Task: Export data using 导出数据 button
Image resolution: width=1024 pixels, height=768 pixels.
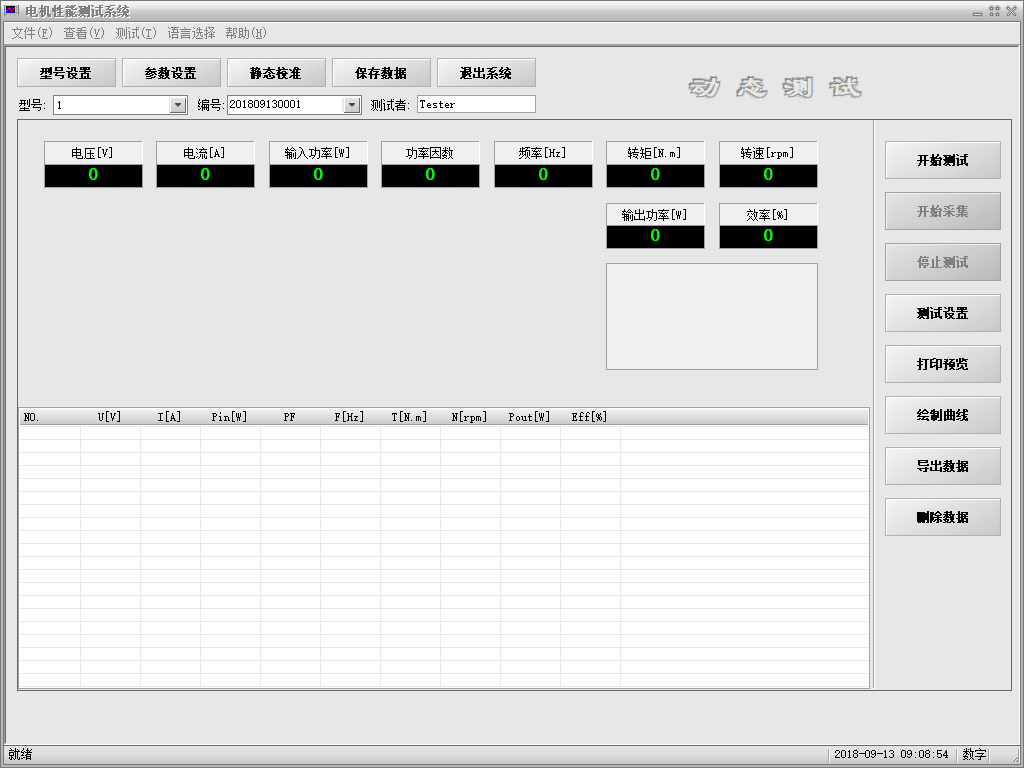Action: tap(942, 466)
